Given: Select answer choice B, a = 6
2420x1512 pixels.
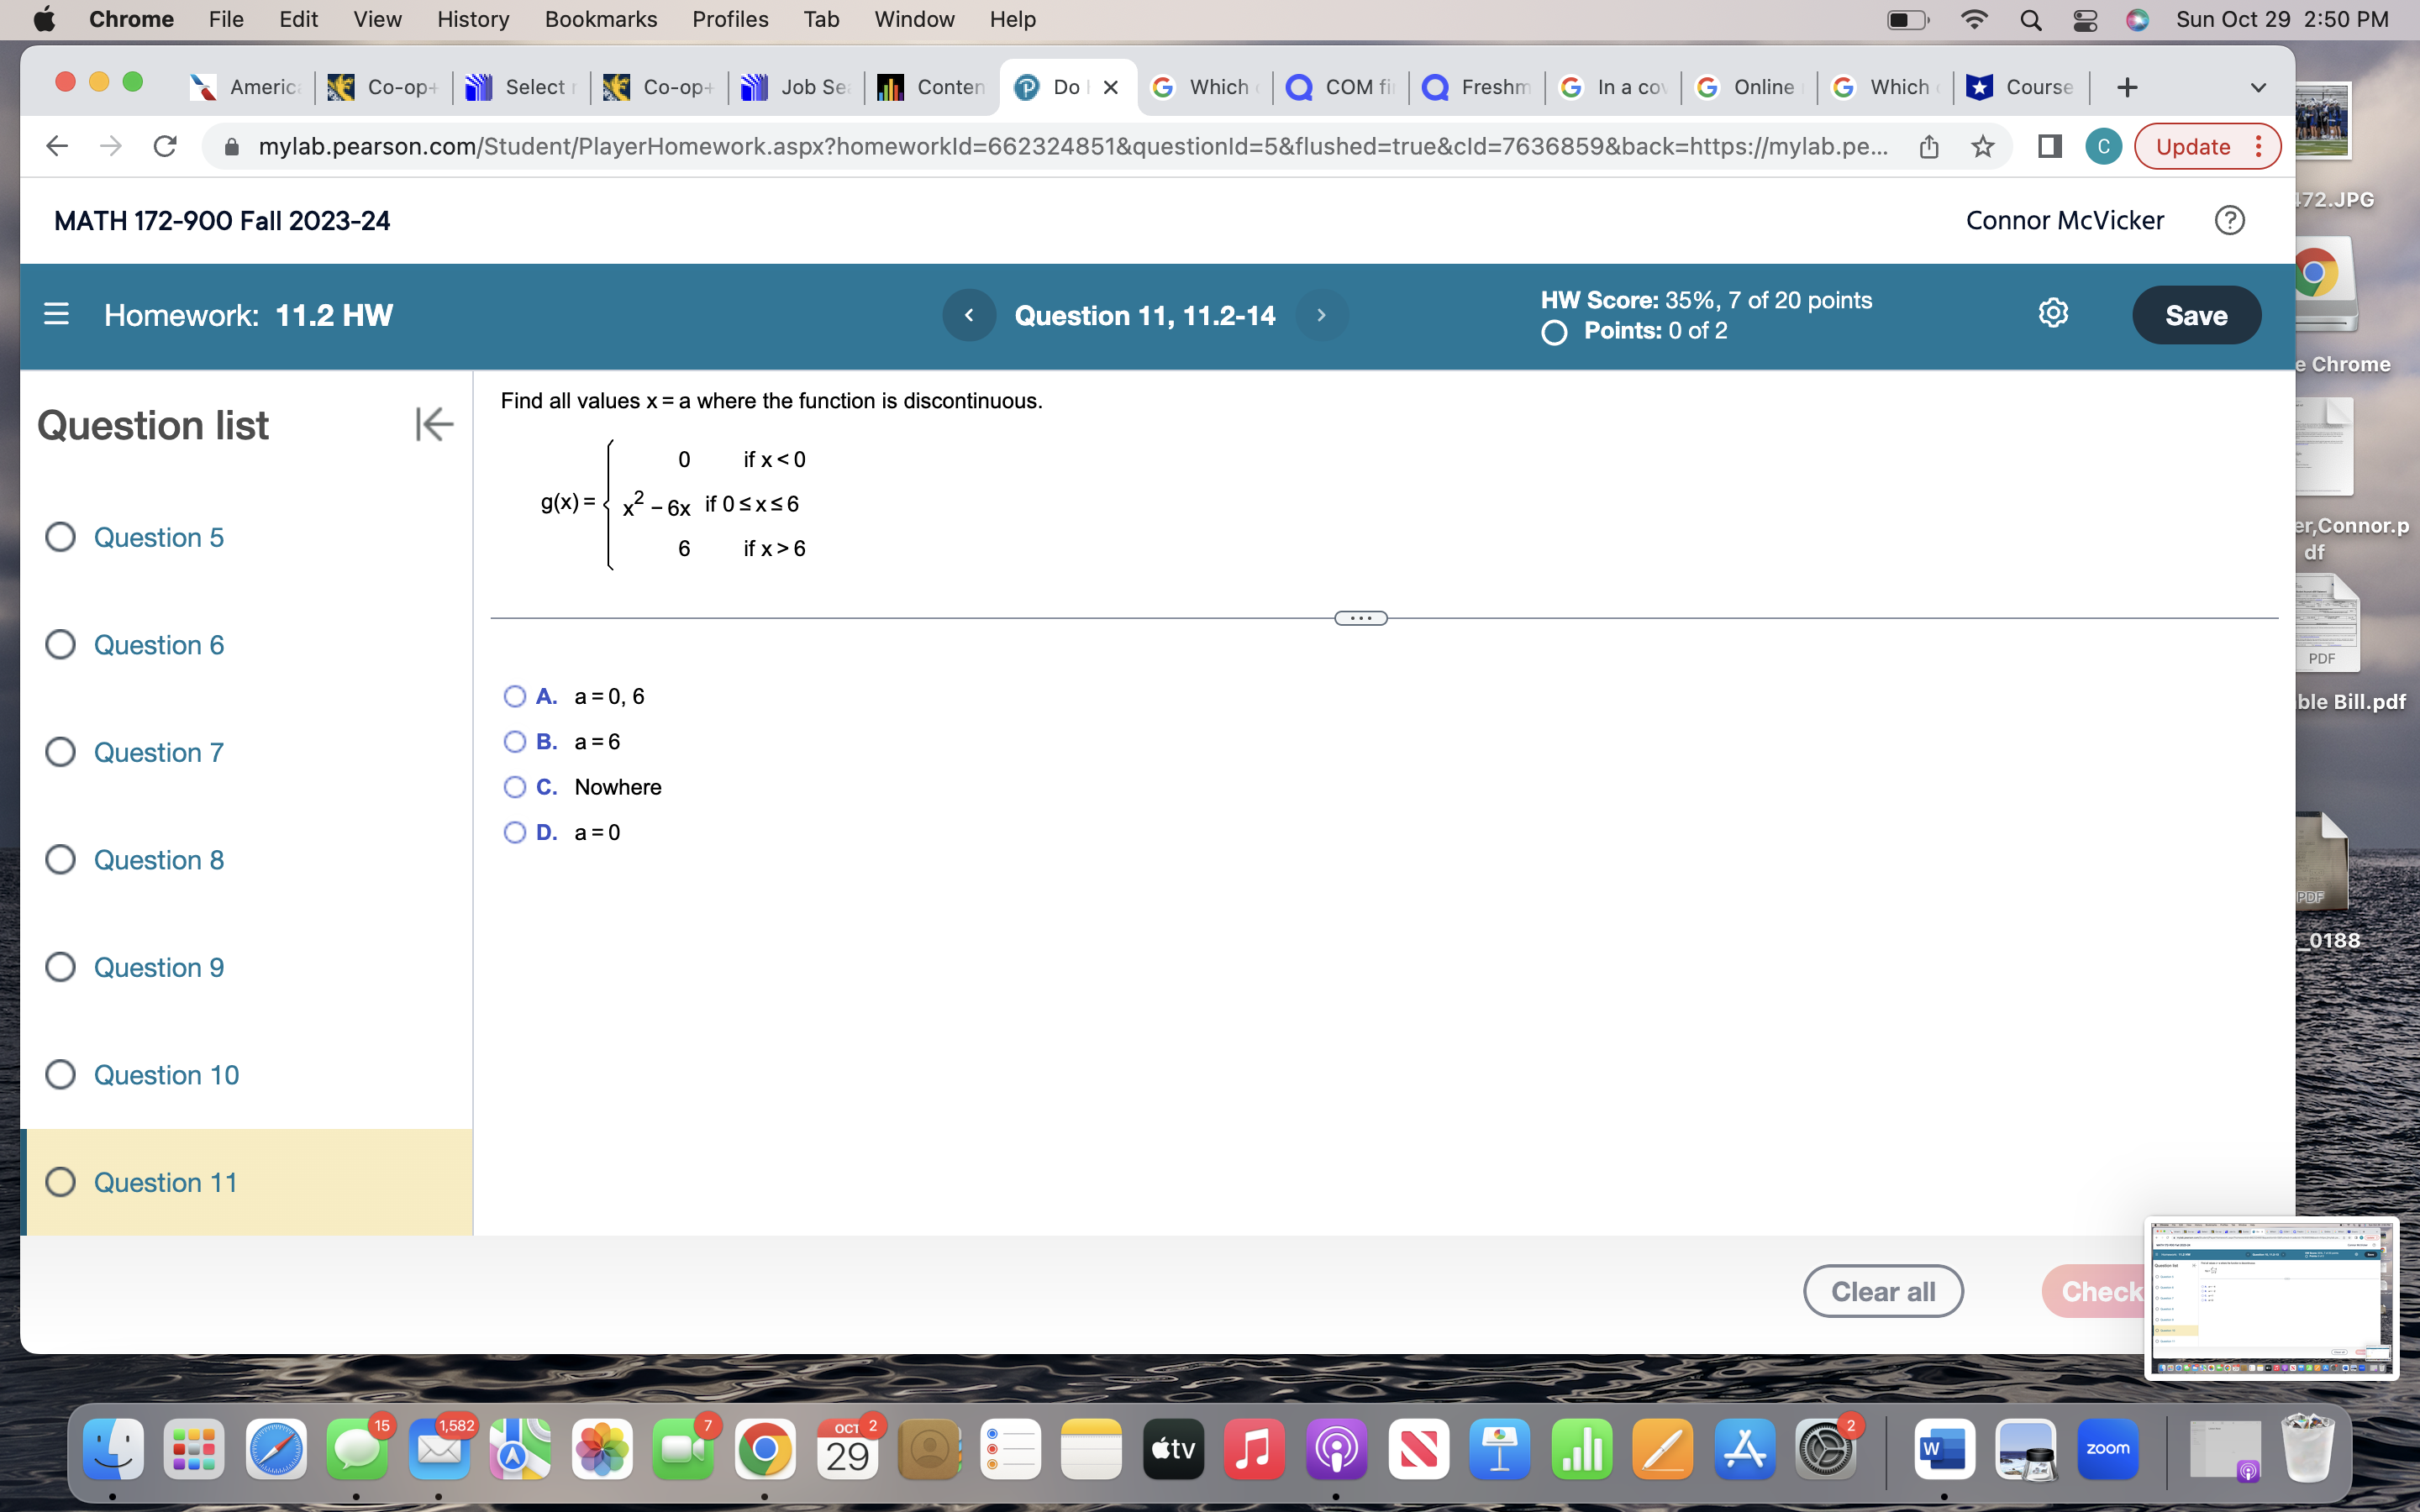Looking at the screenshot, I should coord(514,741).
